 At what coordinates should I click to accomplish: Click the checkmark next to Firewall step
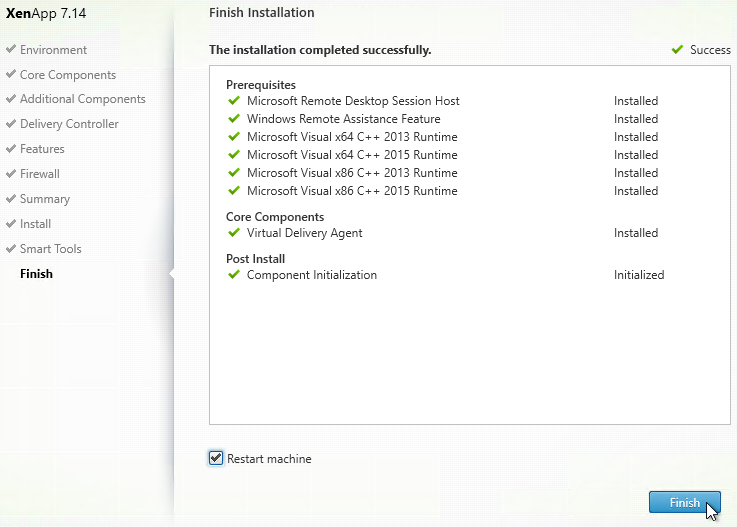[11, 173]
